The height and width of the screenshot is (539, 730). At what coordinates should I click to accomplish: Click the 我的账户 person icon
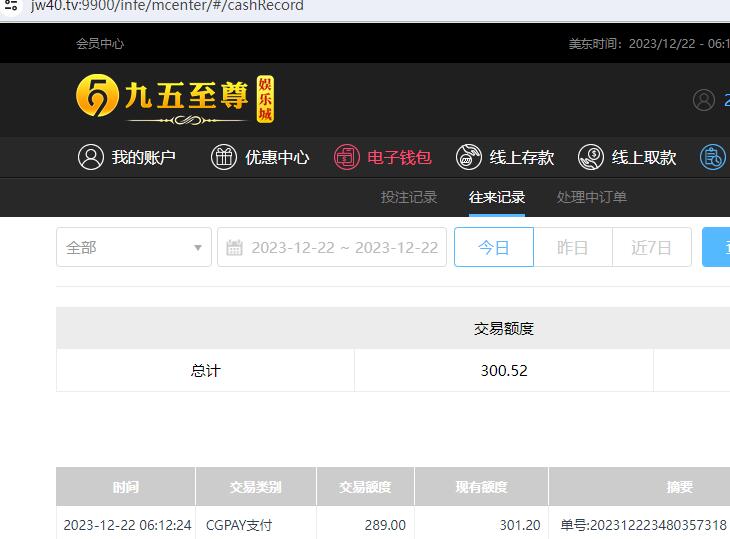(91, 157)
